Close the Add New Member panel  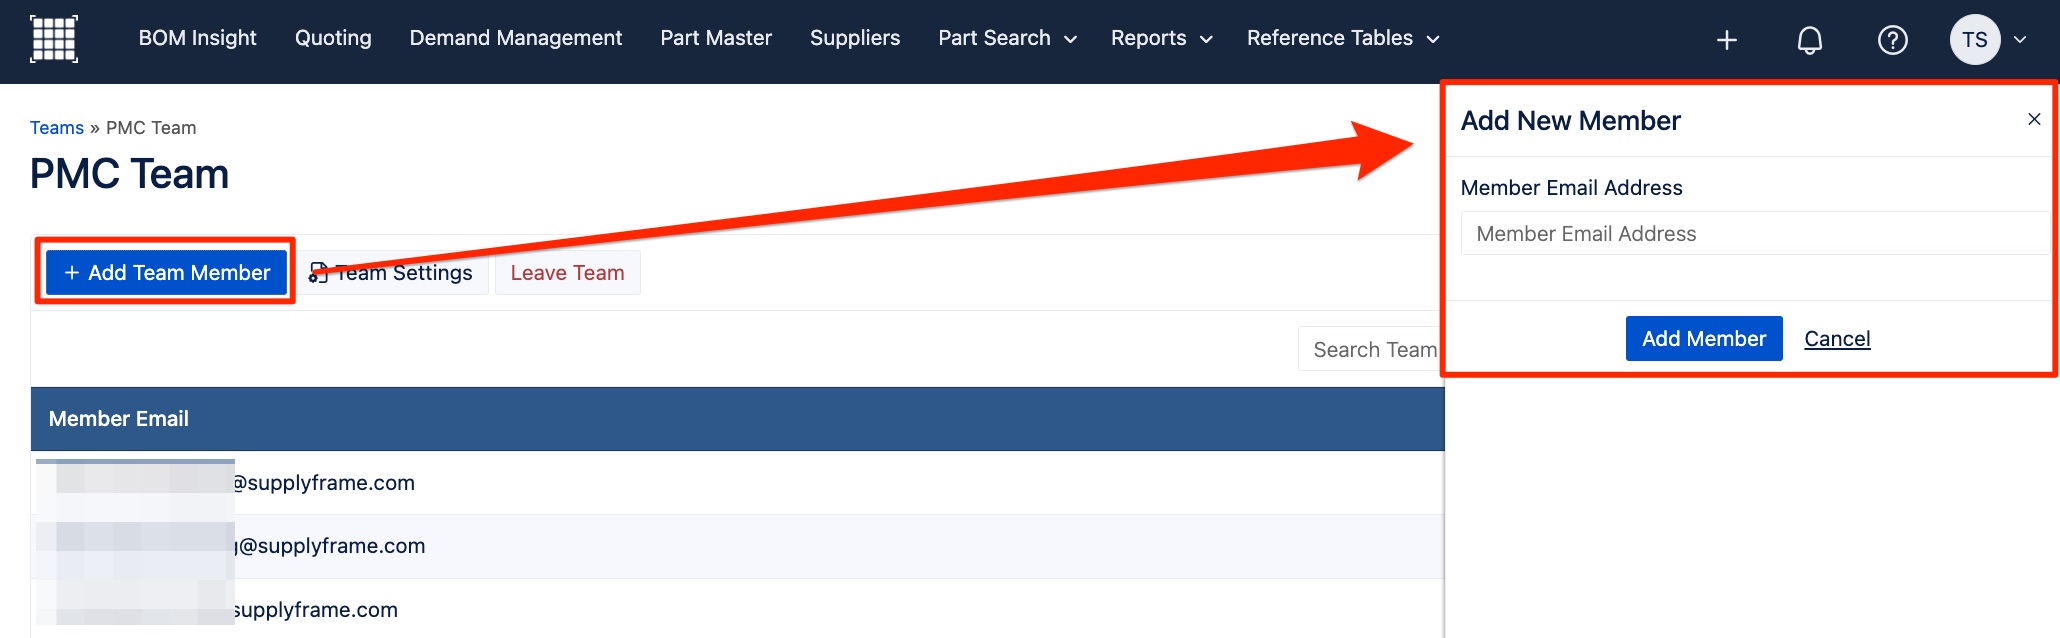click(2033, 119)
